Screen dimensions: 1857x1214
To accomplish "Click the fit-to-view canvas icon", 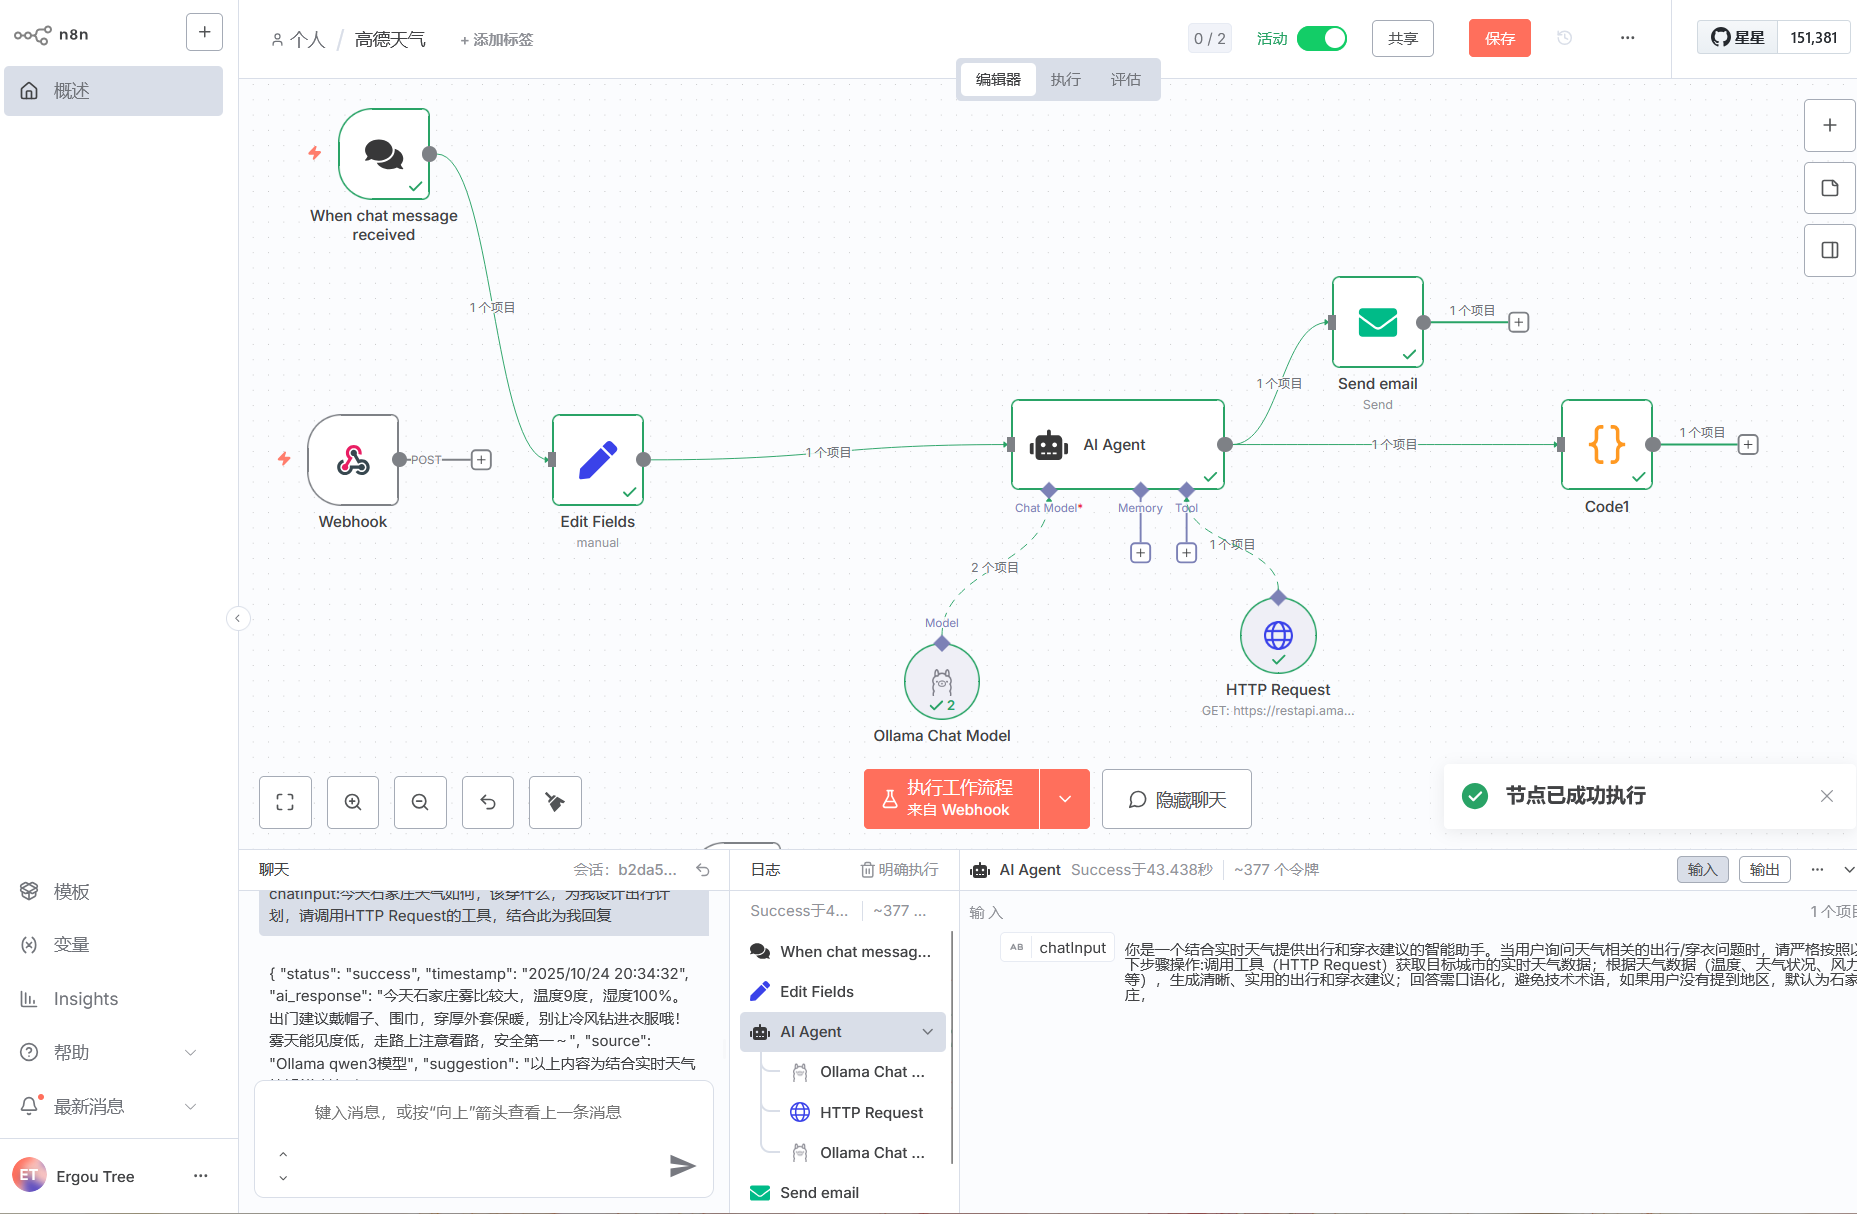I will click(285, 802).
